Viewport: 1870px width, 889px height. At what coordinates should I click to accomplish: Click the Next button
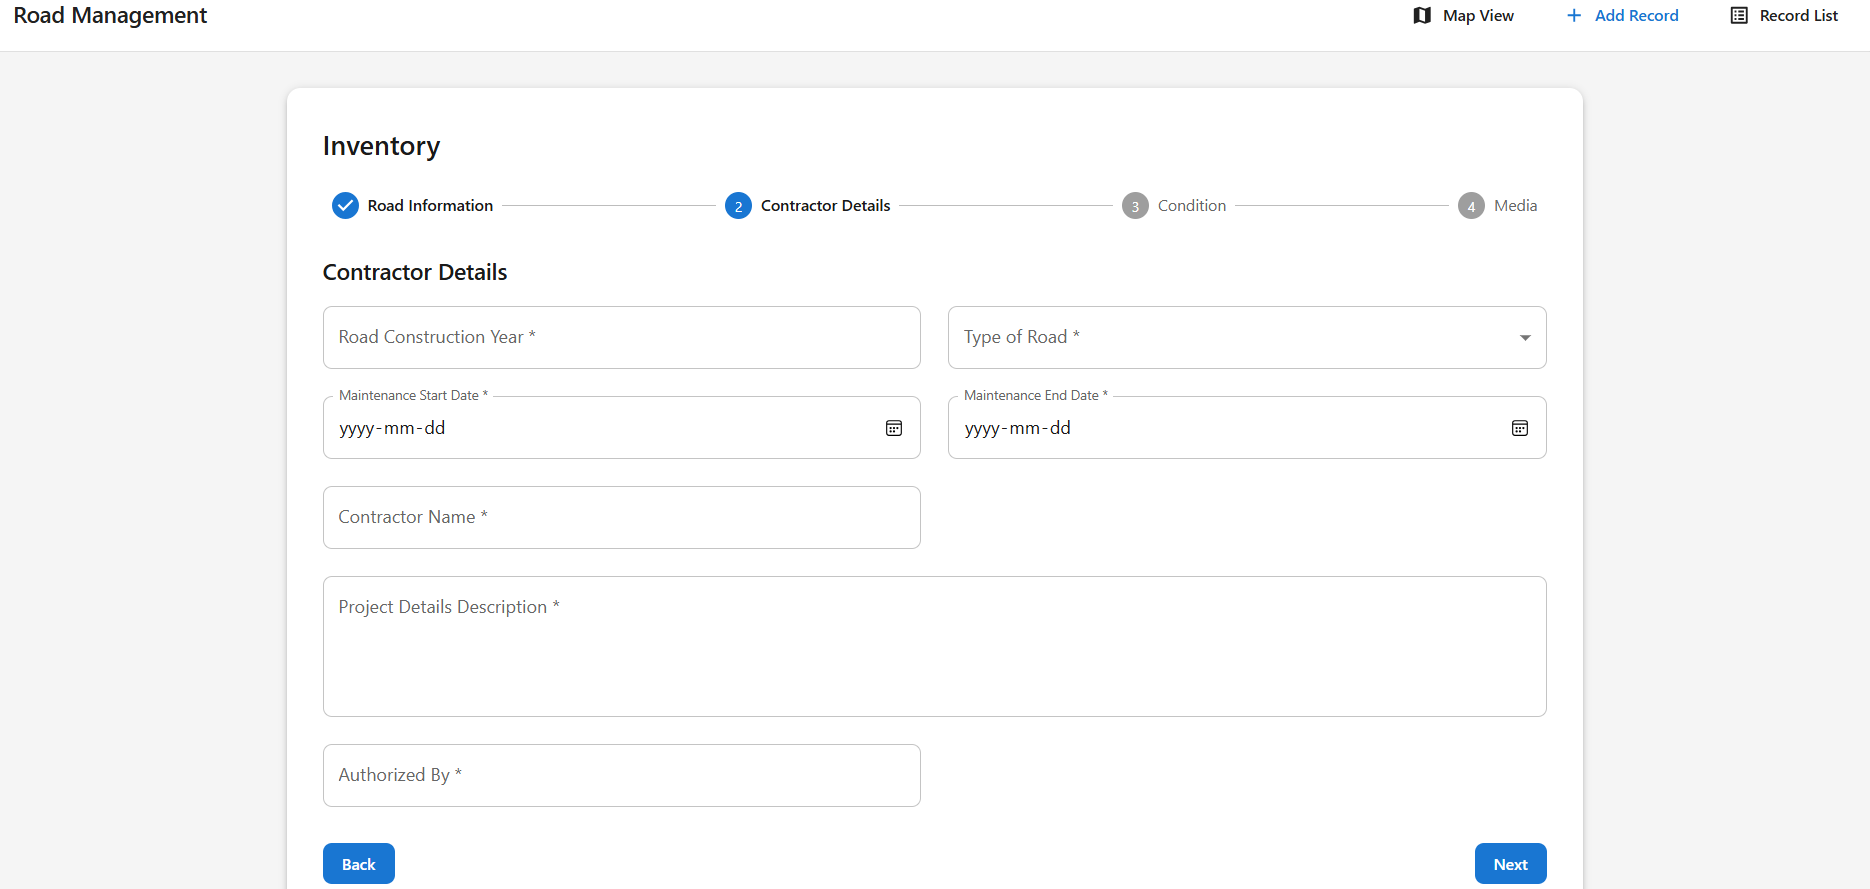[x=1510, y=864]
